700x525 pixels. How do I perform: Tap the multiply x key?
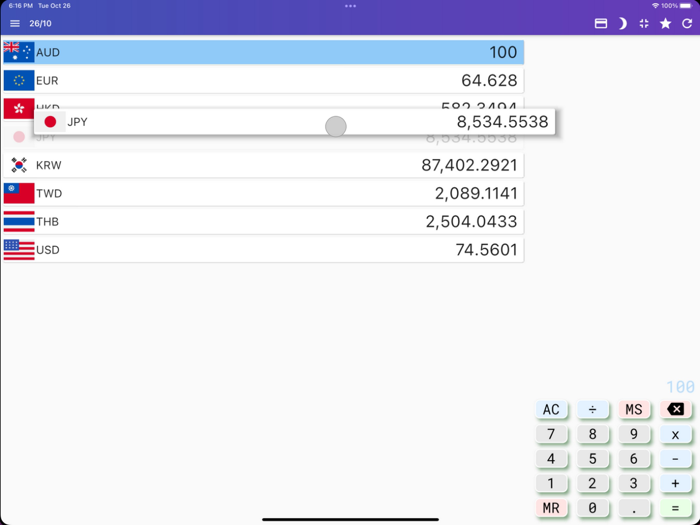pos(675,434)
